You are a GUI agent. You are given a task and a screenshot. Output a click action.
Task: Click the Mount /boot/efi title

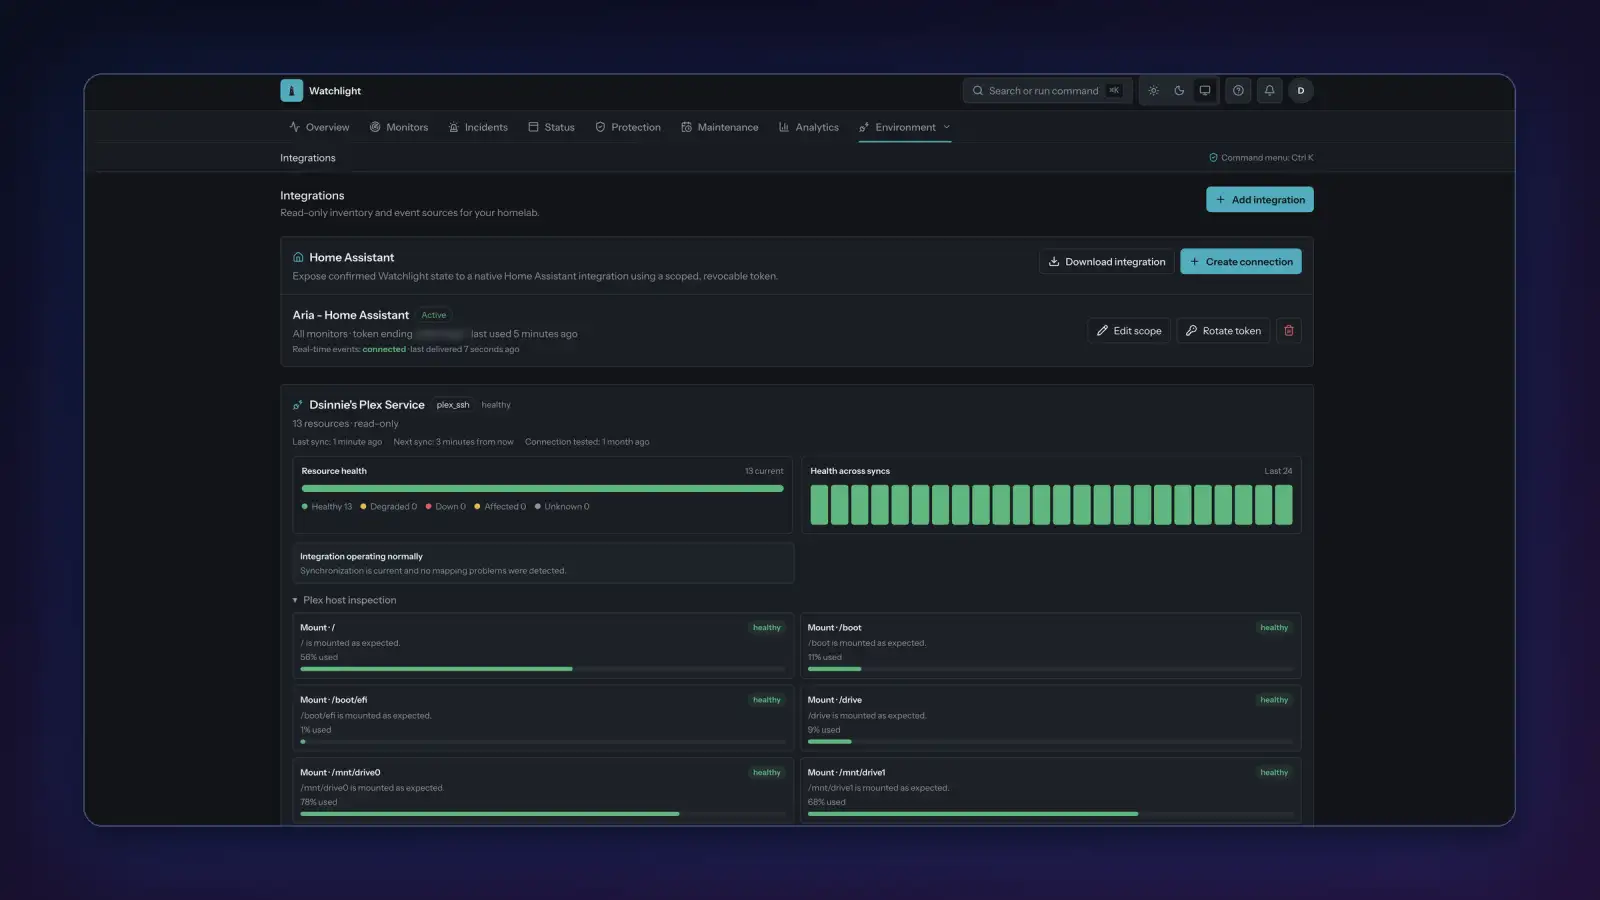pos(334,700)
